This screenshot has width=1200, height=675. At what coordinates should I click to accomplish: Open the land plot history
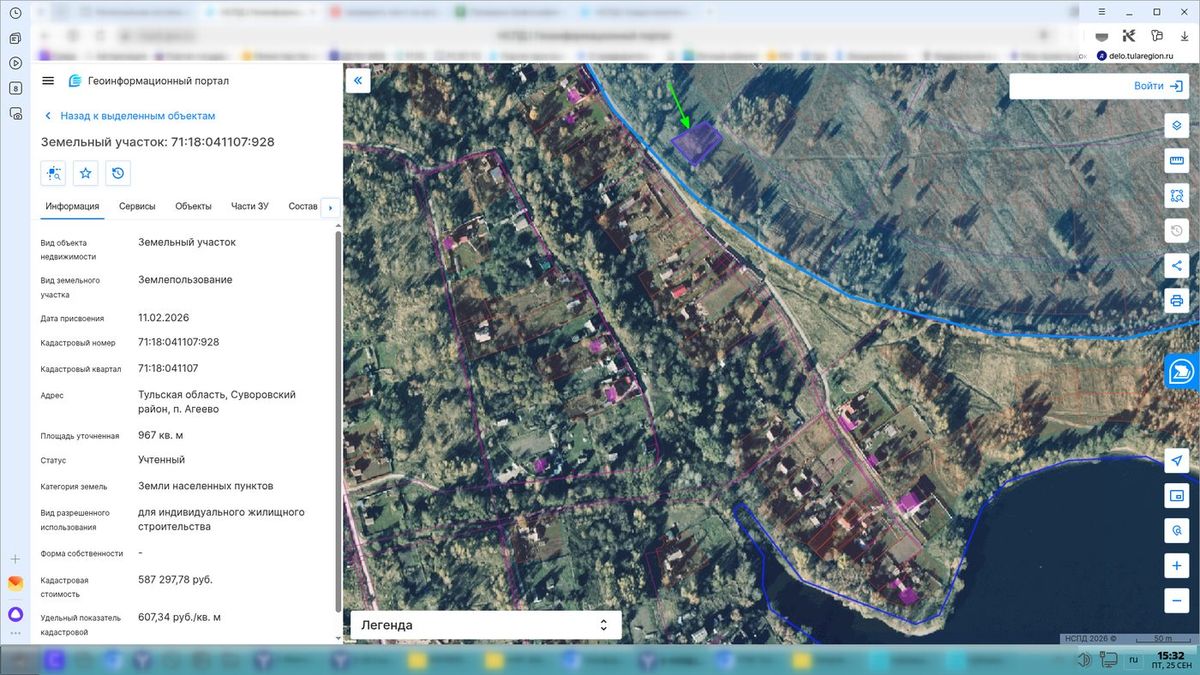tap(118, 173)
